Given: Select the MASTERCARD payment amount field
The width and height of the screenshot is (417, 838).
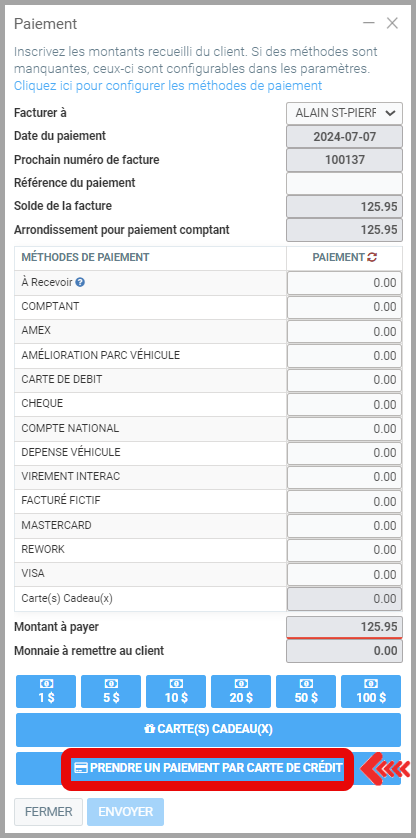Looking at the screenshot, I should 344,526.
